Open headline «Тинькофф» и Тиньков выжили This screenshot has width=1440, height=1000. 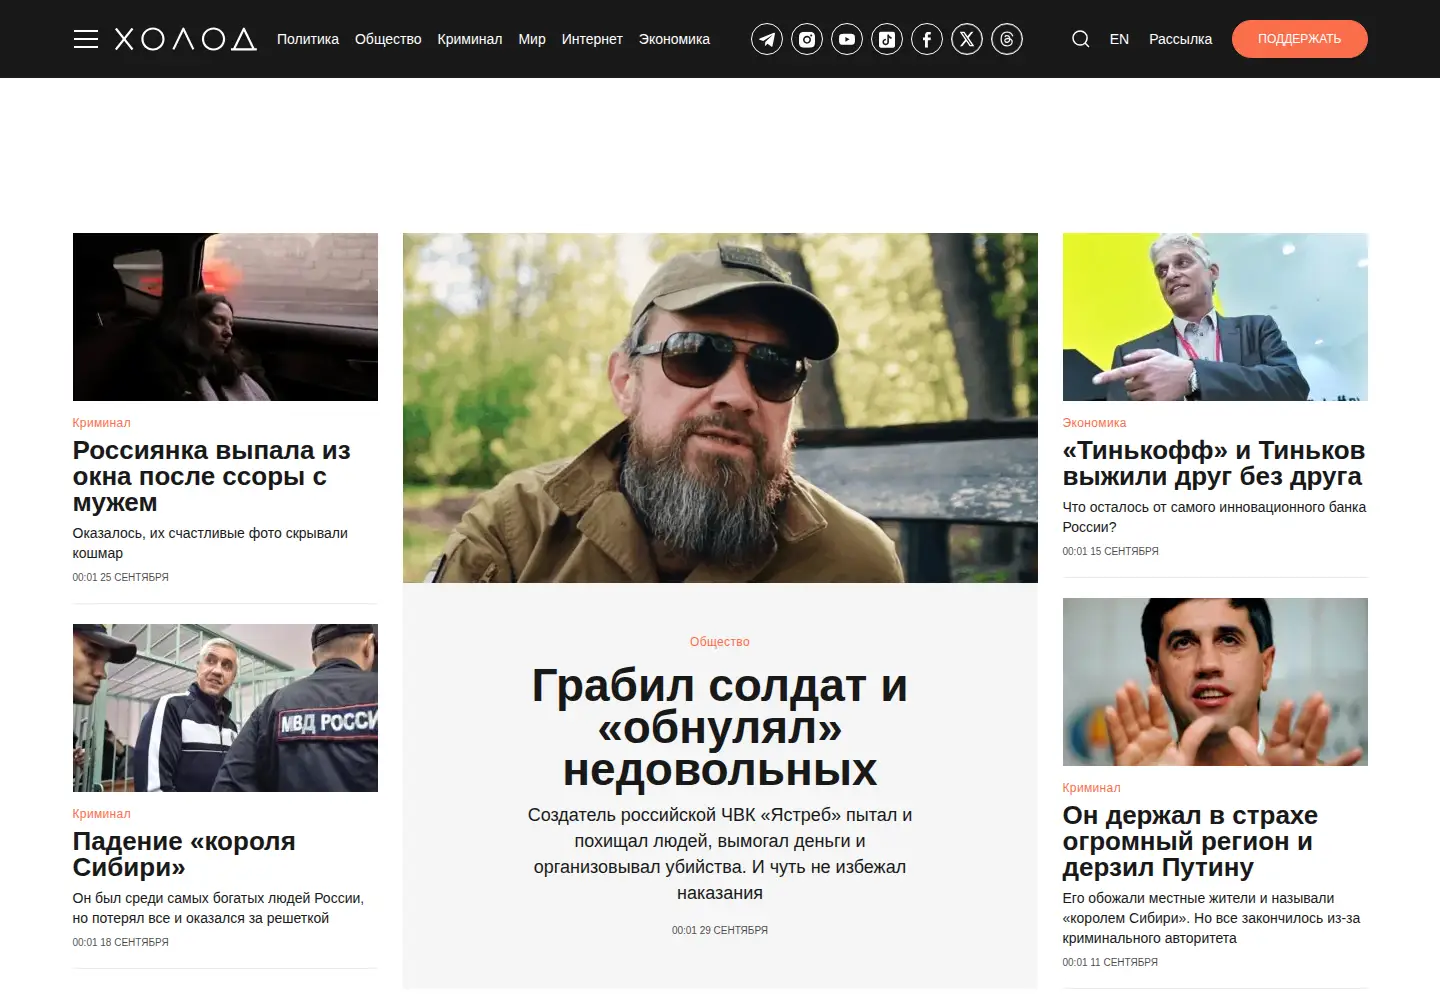point(1214,463)
